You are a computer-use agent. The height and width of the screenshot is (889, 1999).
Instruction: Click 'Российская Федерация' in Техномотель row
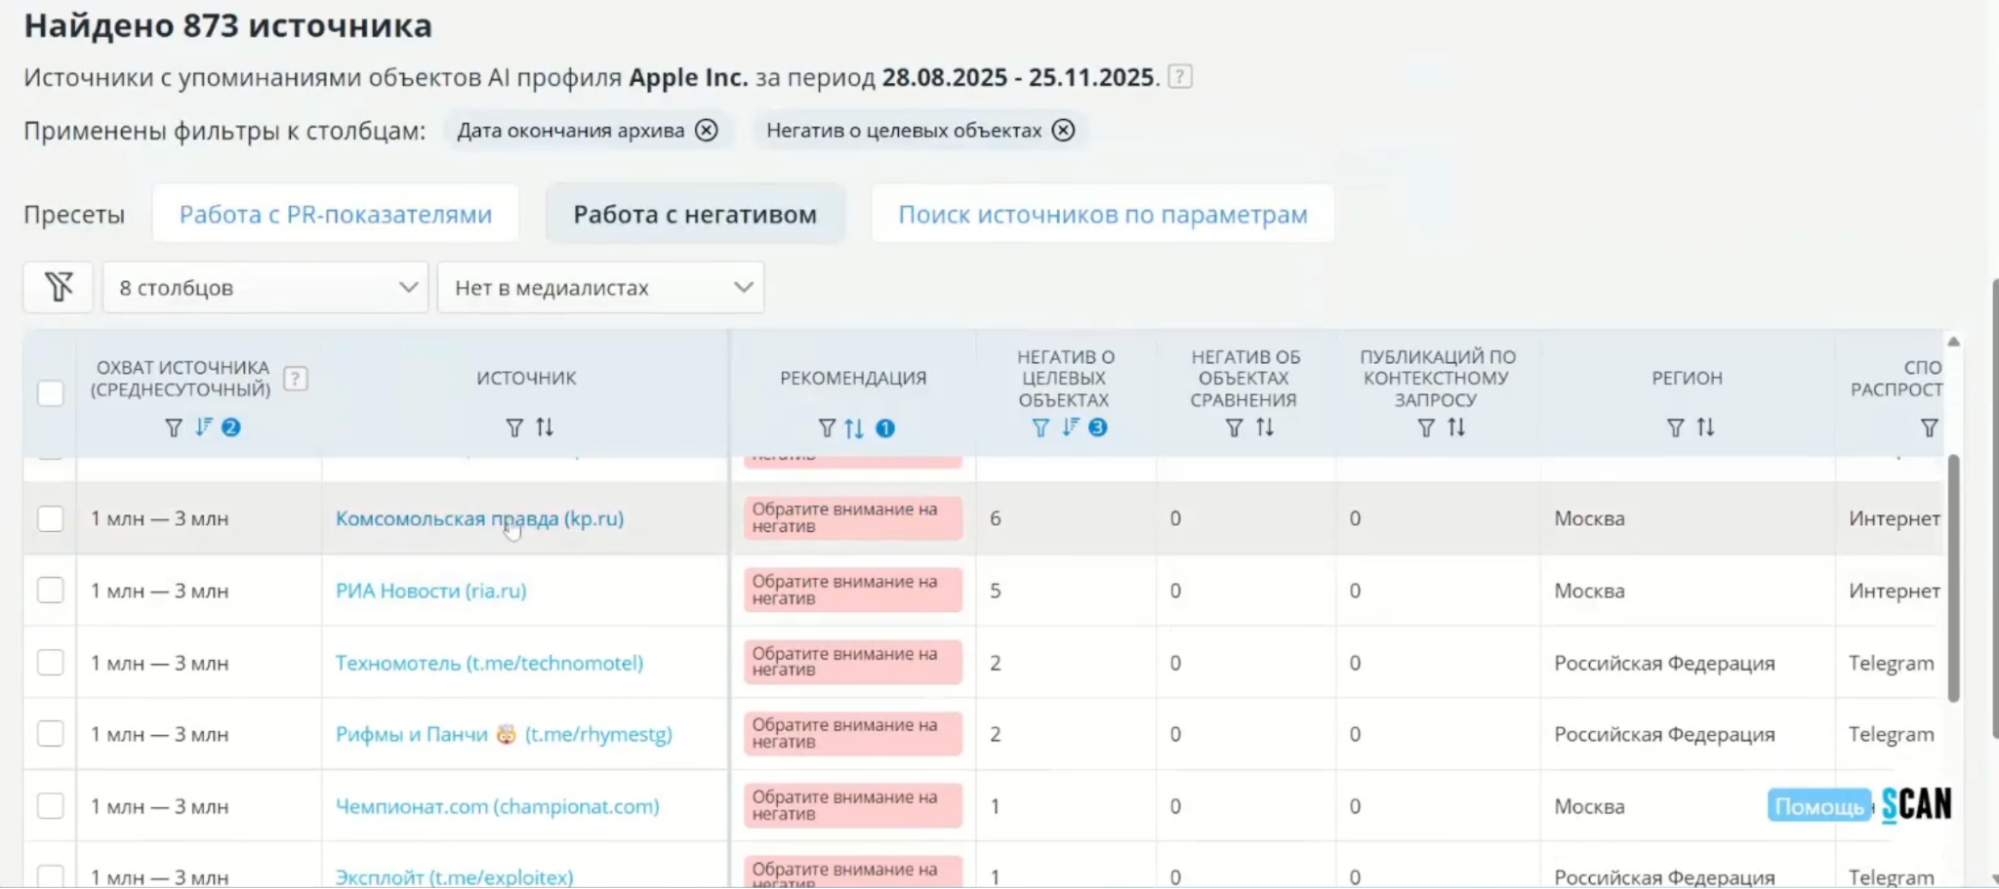pos(1664,663)
